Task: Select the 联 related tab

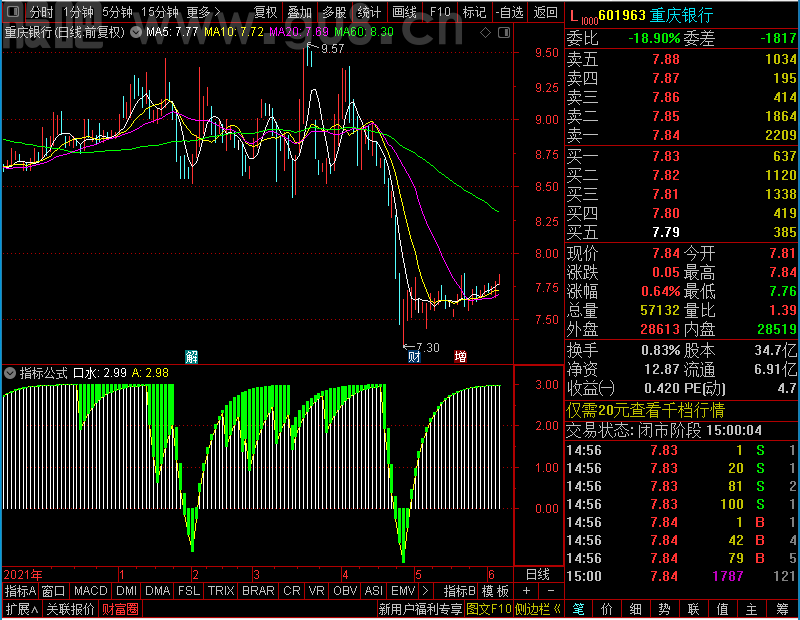Action: click(x=693, y=609)
